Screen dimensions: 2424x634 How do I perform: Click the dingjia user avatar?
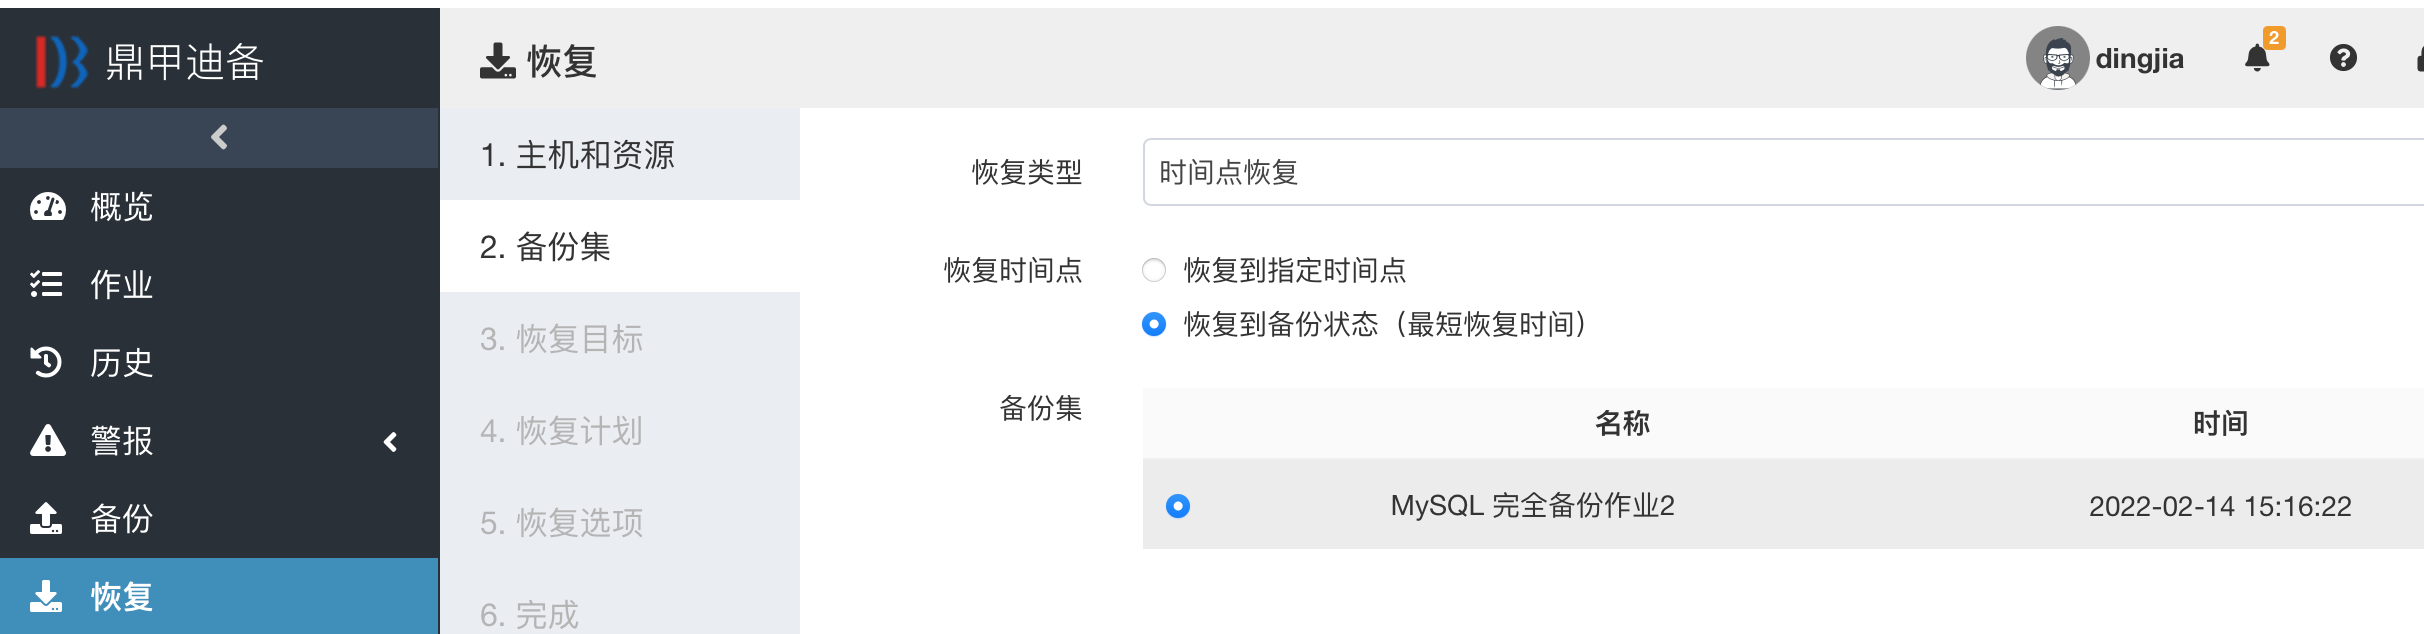coord(2056,59)
